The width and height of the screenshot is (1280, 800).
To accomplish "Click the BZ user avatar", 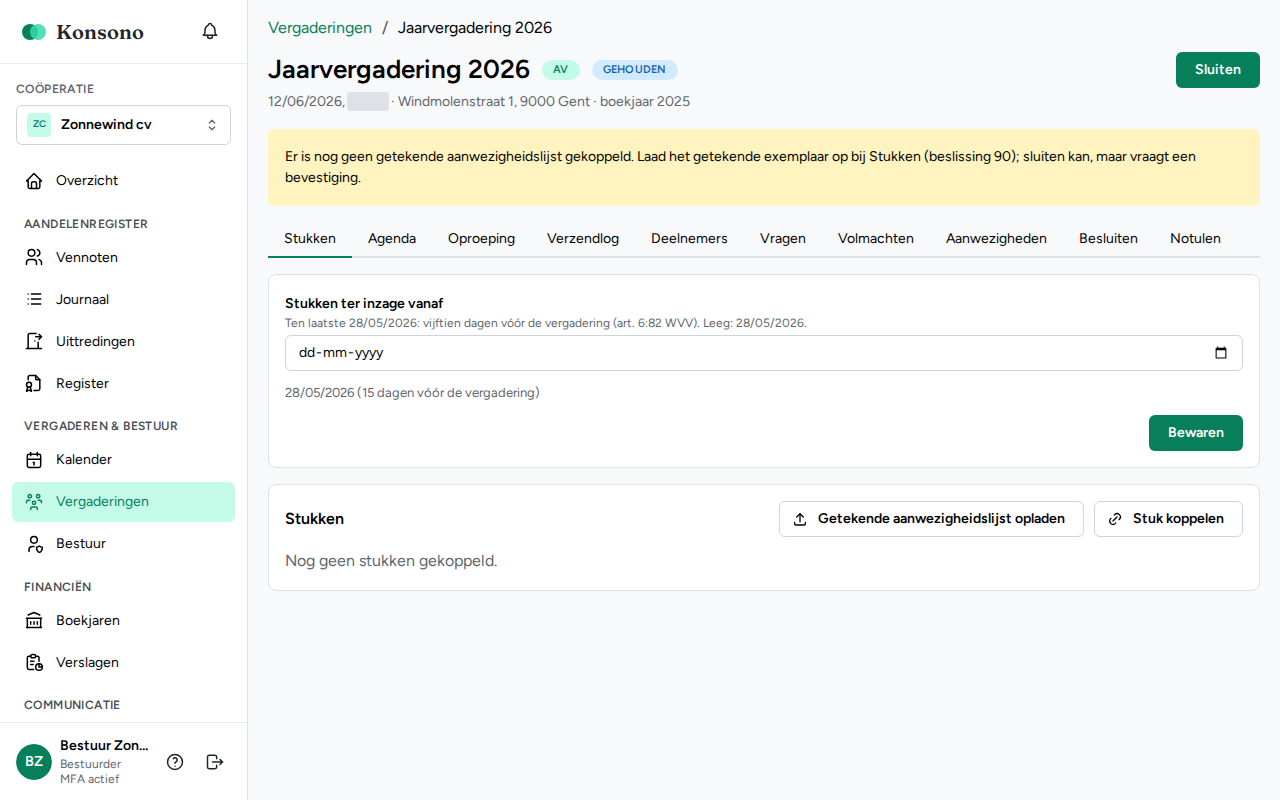I will (x=34, y=762).
